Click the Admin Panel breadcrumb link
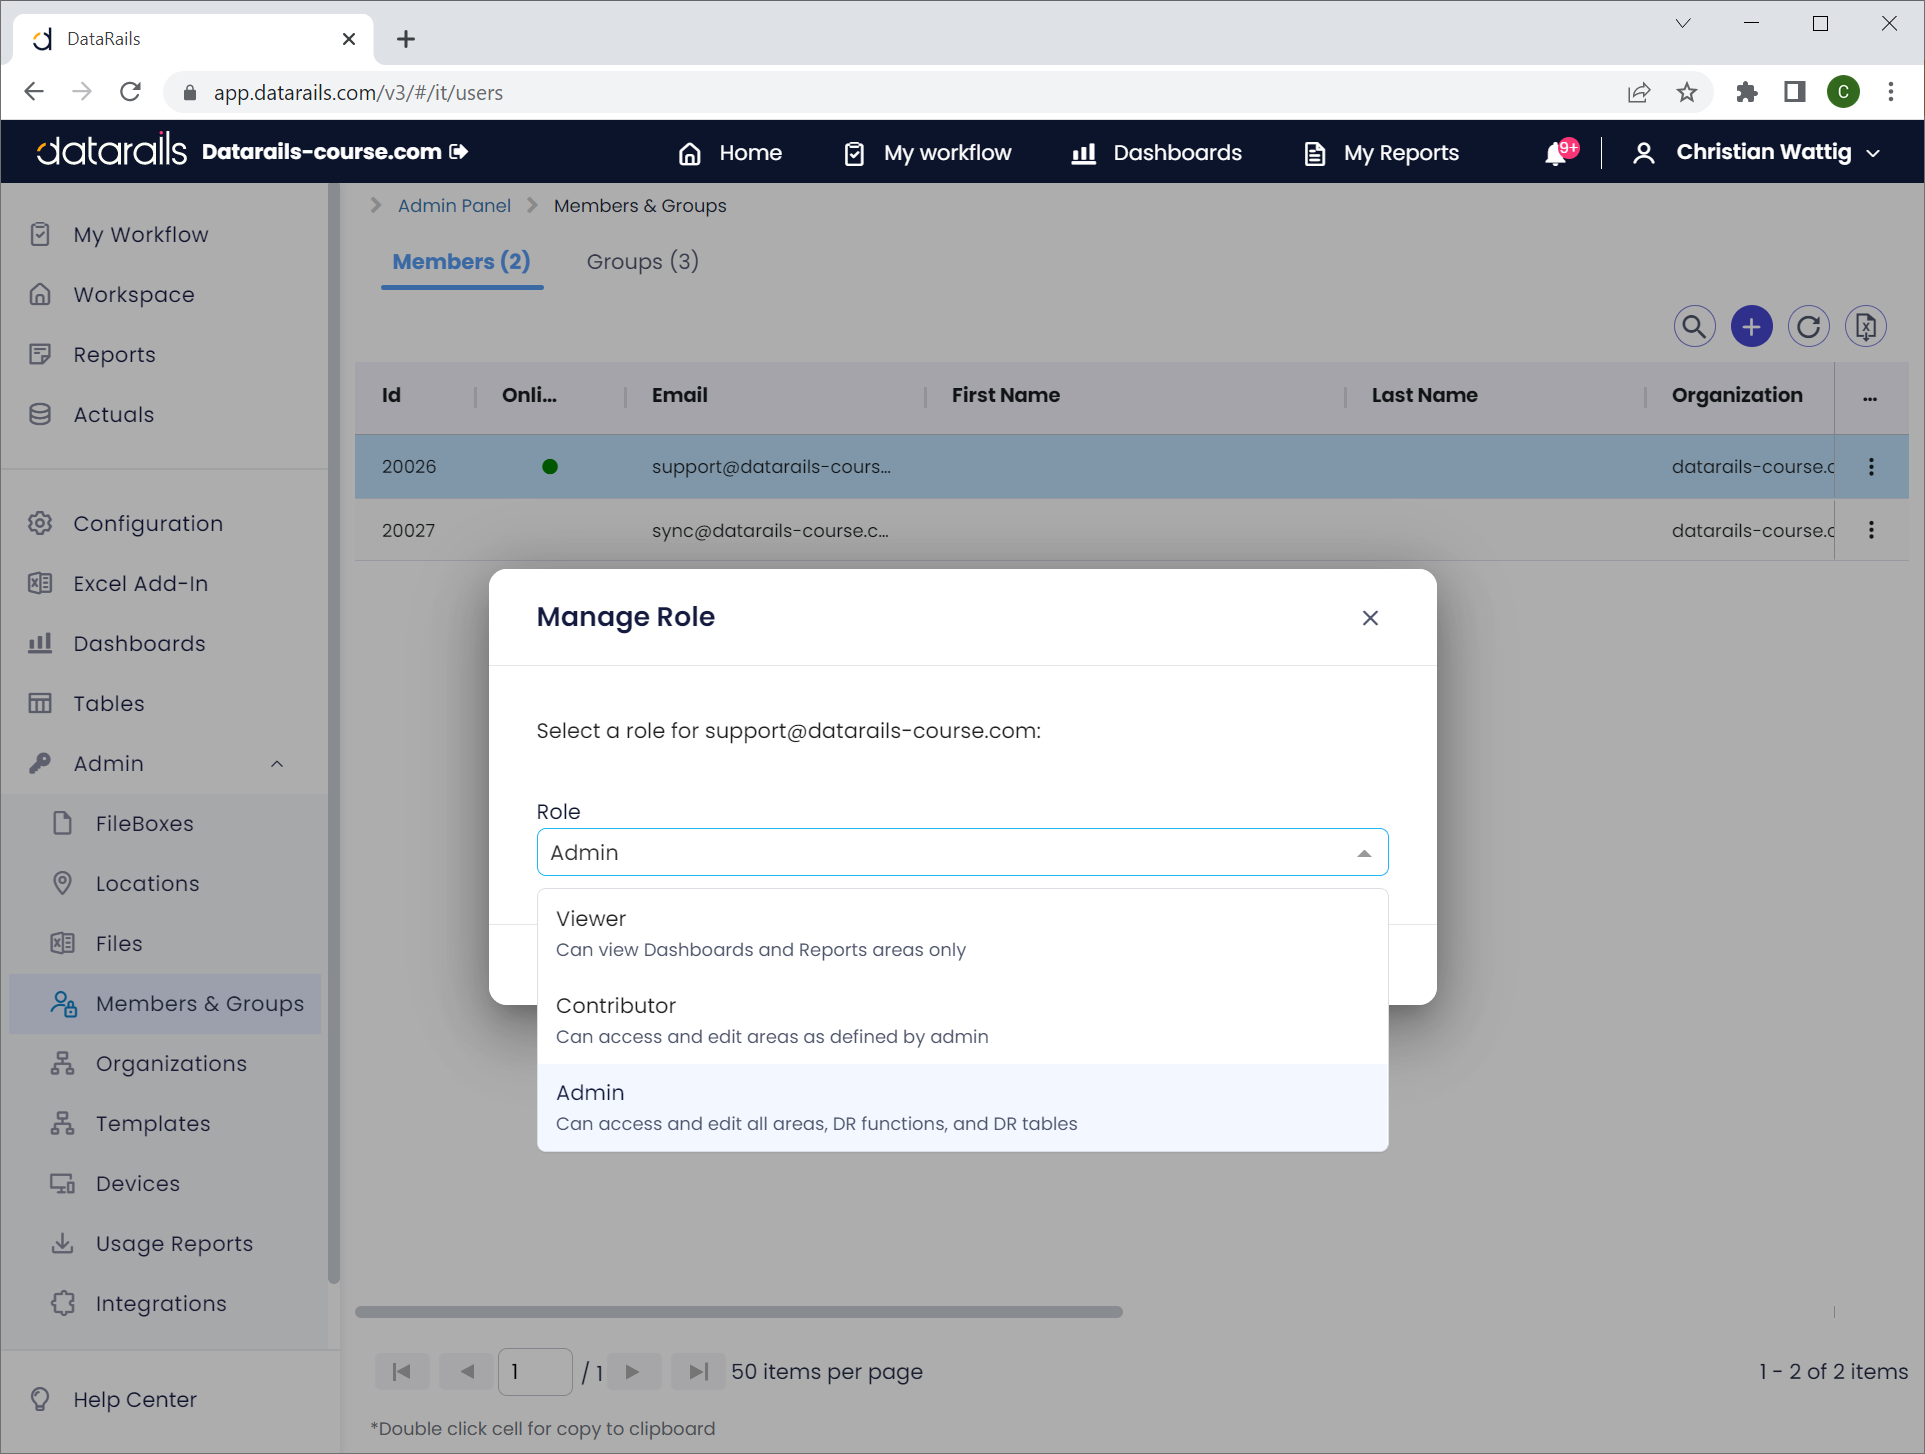This screenshot has width=1925, height=1454. pyautogui.click(x=454, y=205)
